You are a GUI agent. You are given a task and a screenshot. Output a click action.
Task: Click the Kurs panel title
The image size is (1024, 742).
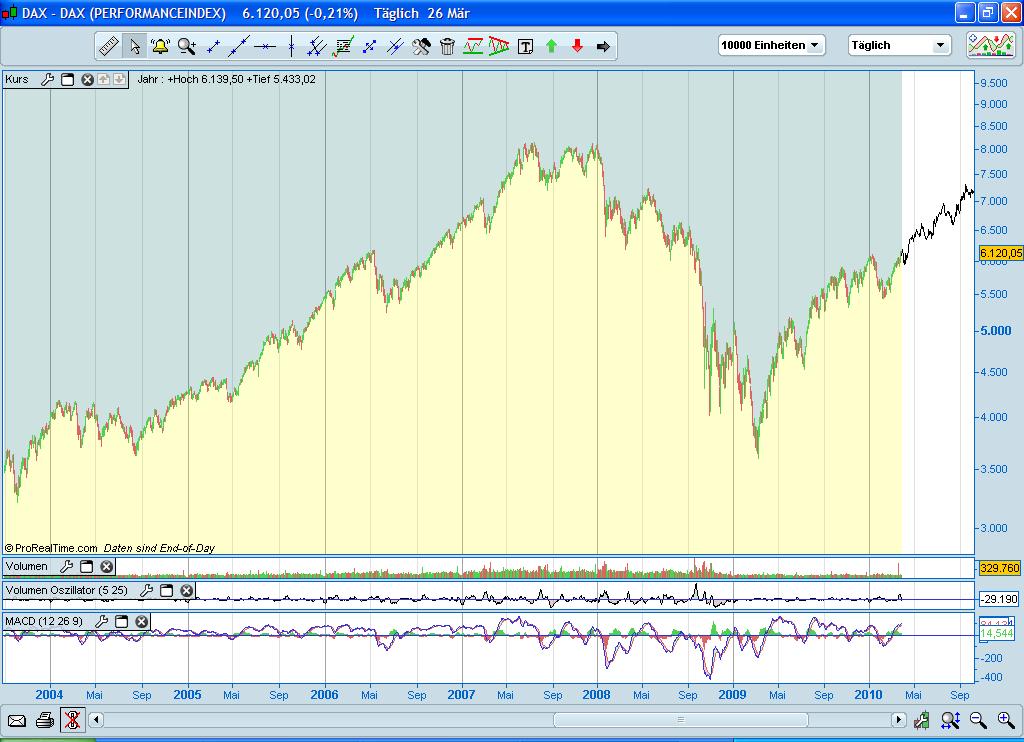tap(17, 80)
